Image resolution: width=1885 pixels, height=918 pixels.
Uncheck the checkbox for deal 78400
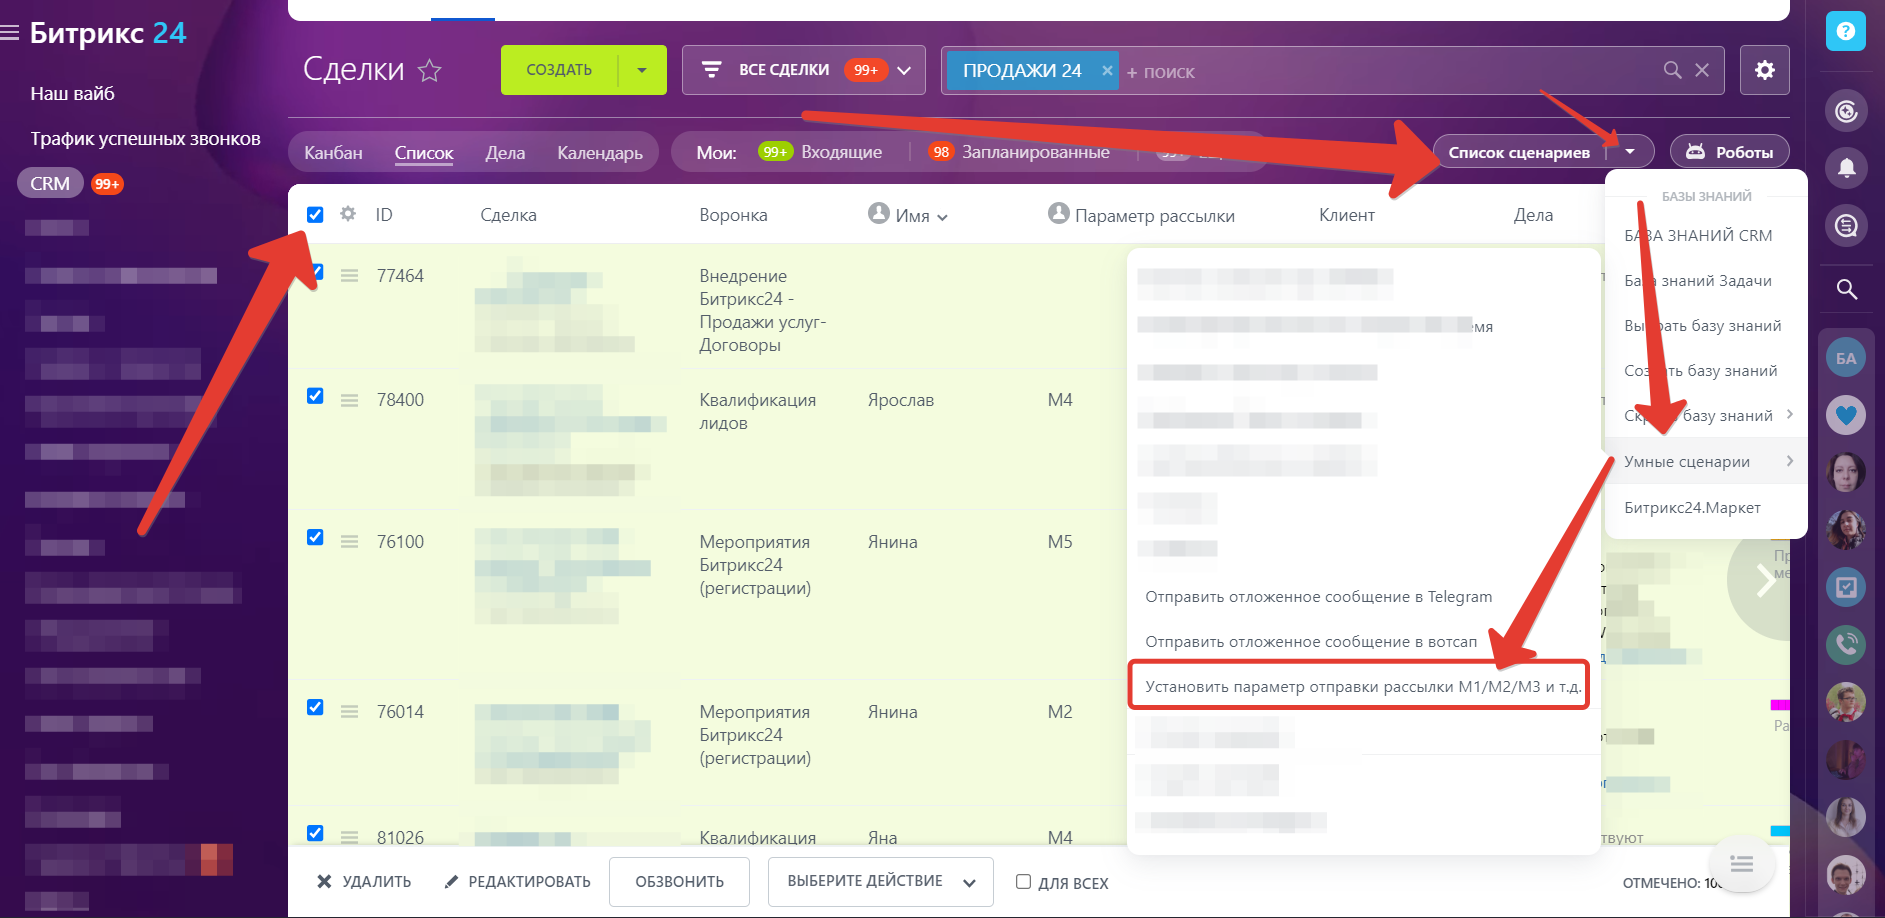pyautogui.click(x=315, y=396)
